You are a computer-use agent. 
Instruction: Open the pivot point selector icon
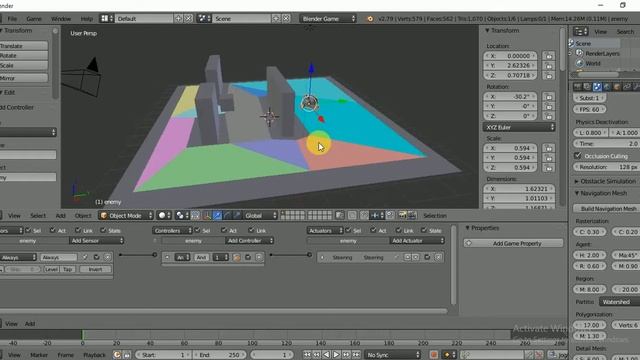pyautogui.click(x=182, y=216)
